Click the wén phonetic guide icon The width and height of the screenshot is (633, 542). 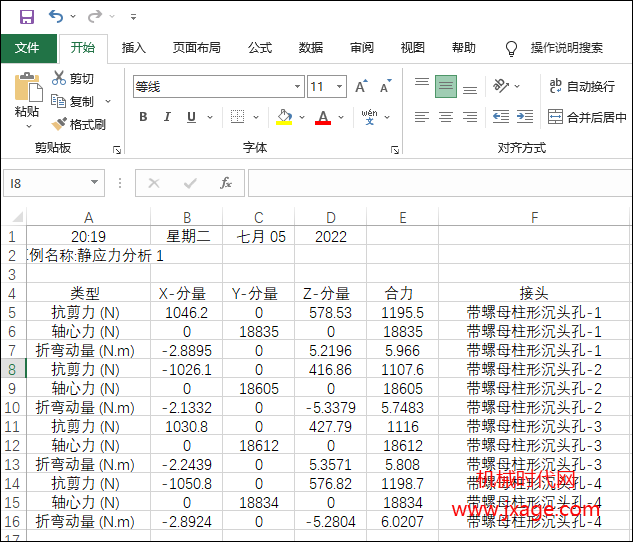[369, 117]
